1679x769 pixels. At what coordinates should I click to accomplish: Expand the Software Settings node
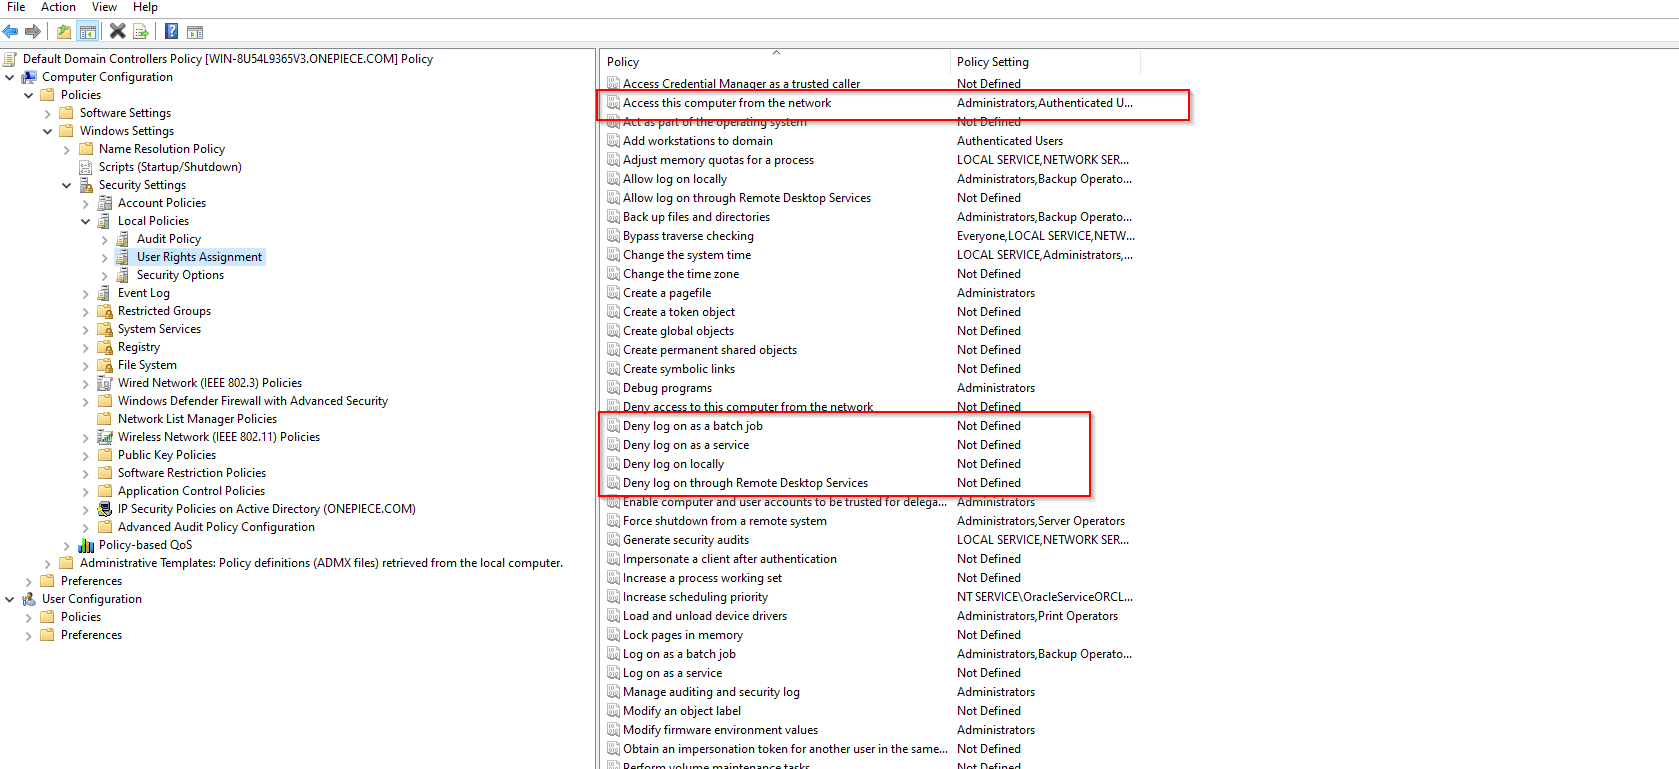[x=48, y=113]
